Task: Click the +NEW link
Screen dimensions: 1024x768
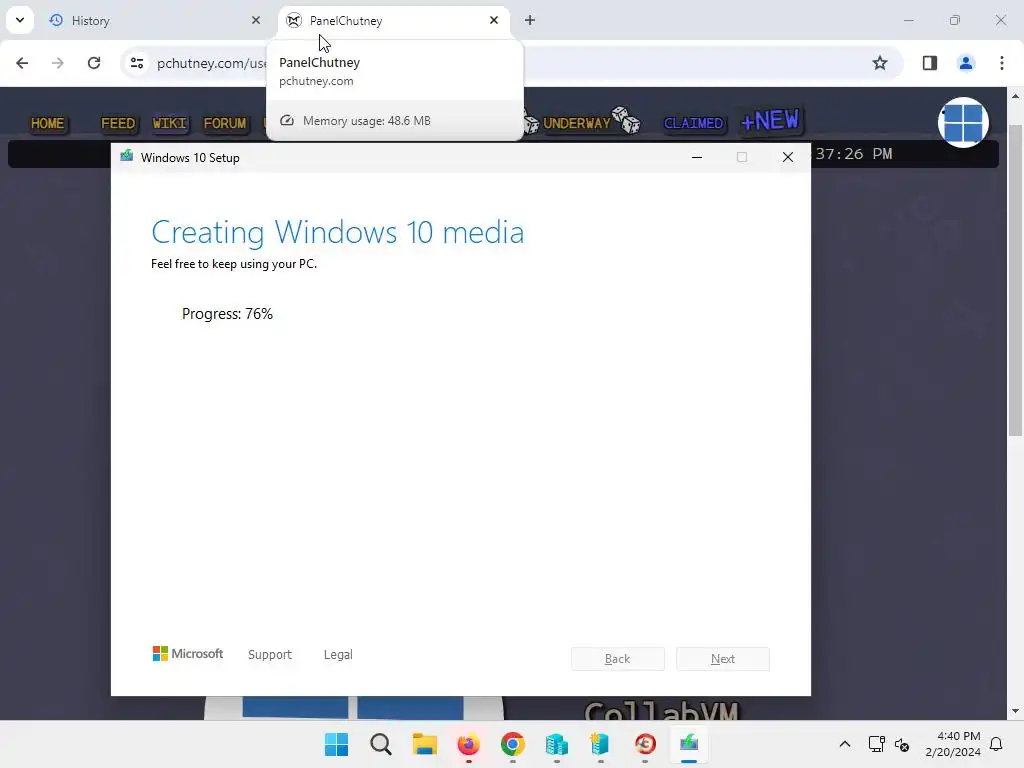Action: (770, 121)
